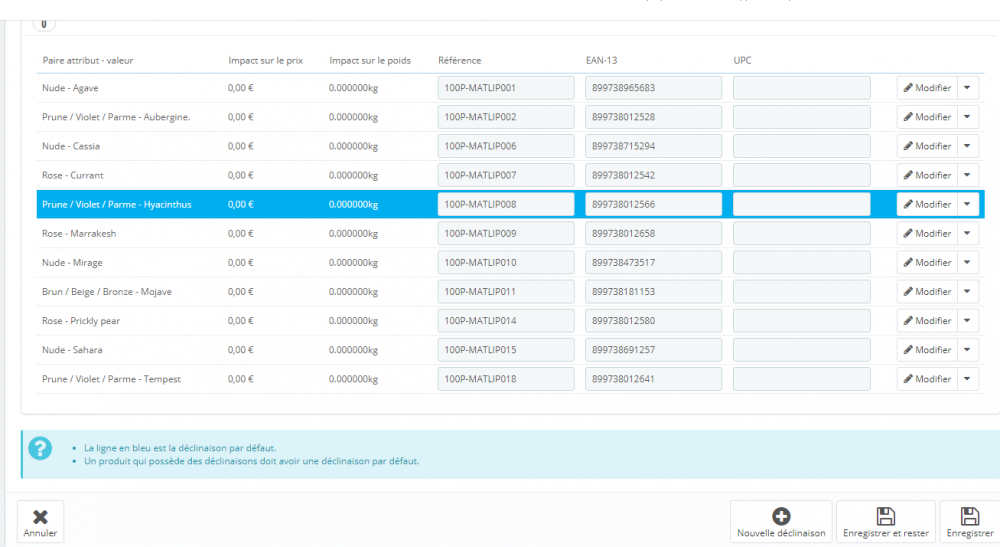
Task: Click the Impact sur le poids header
Action: pyautogui.click(x=370, y=61)
